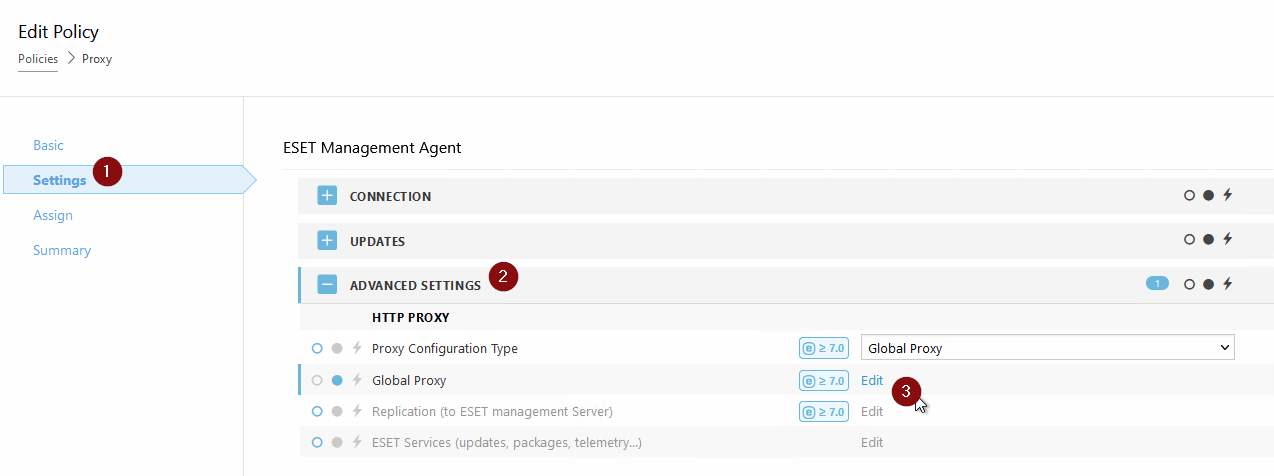
Task: Click the lightning bolt in ADVANCED SETTINGS header
Action: point(1228,284)
